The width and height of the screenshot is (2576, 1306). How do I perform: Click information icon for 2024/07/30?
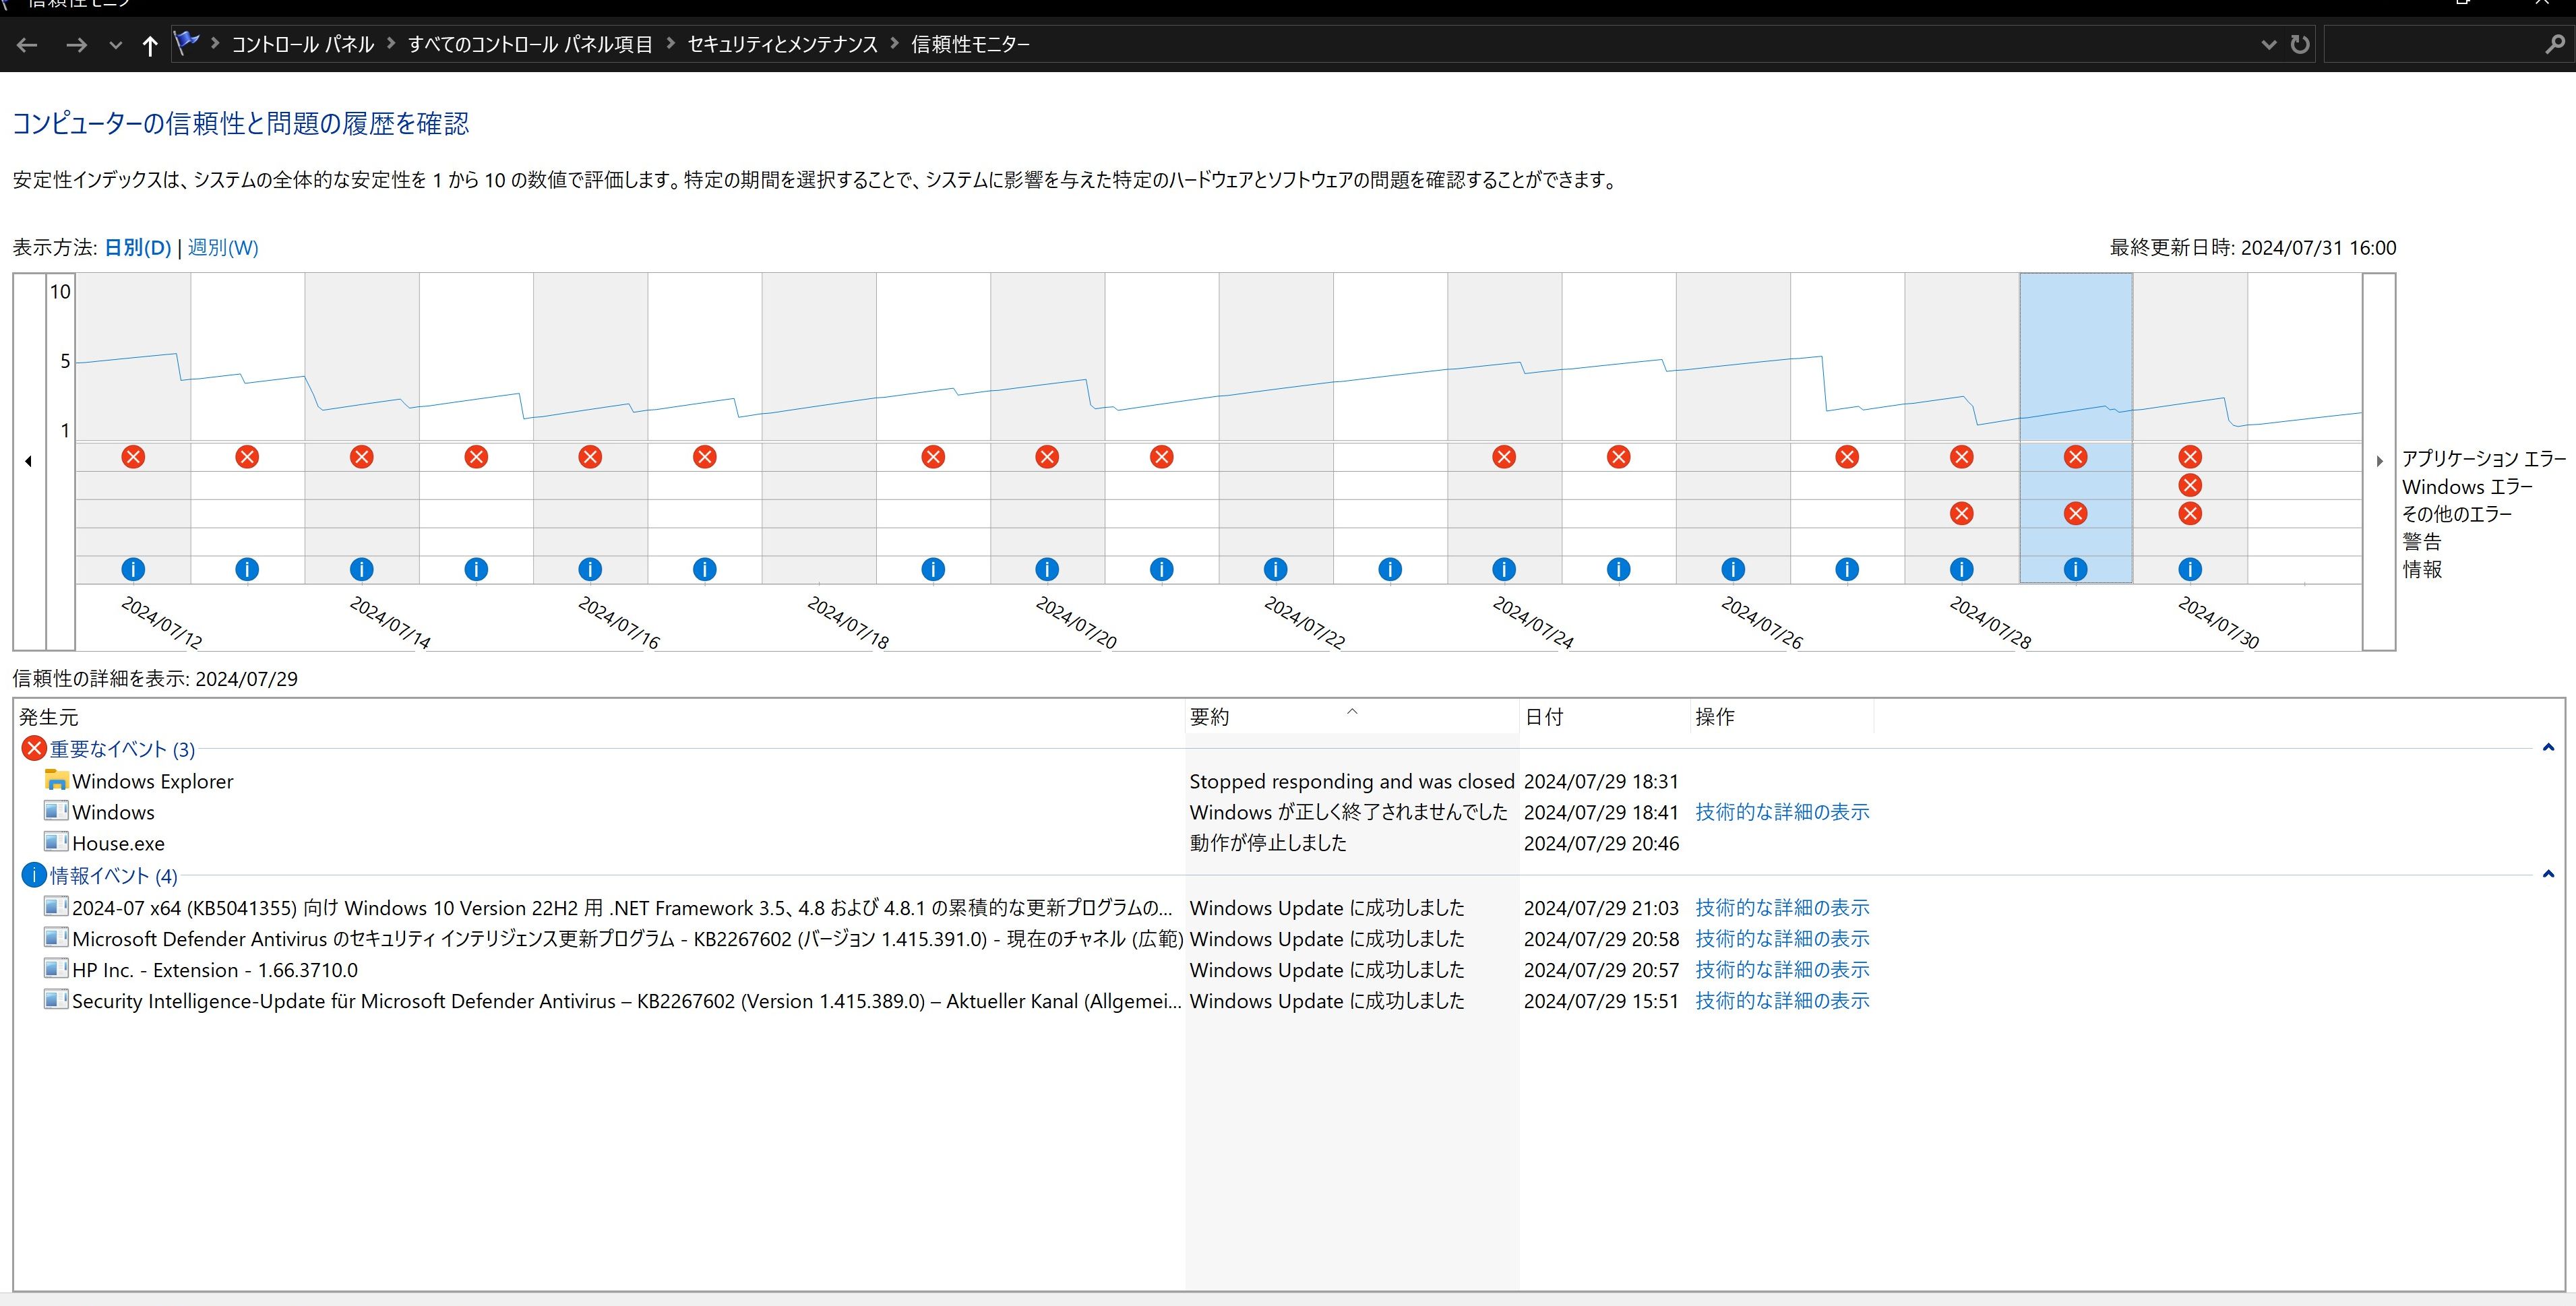coord(2190,569)
